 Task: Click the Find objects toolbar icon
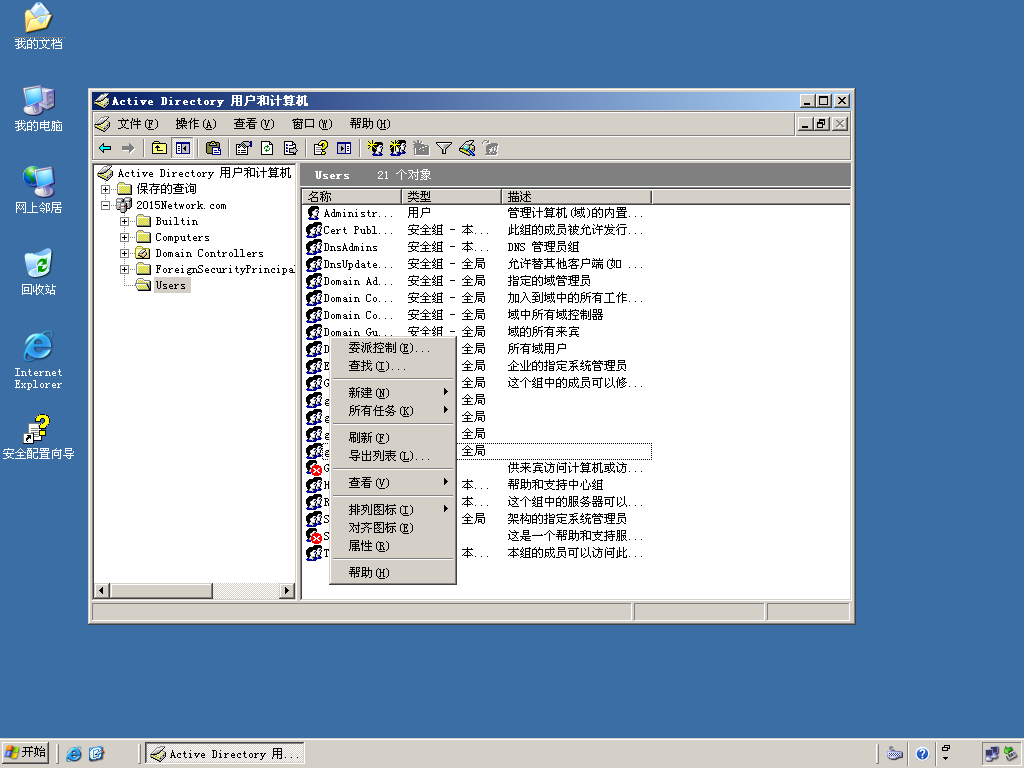[467, 148]
